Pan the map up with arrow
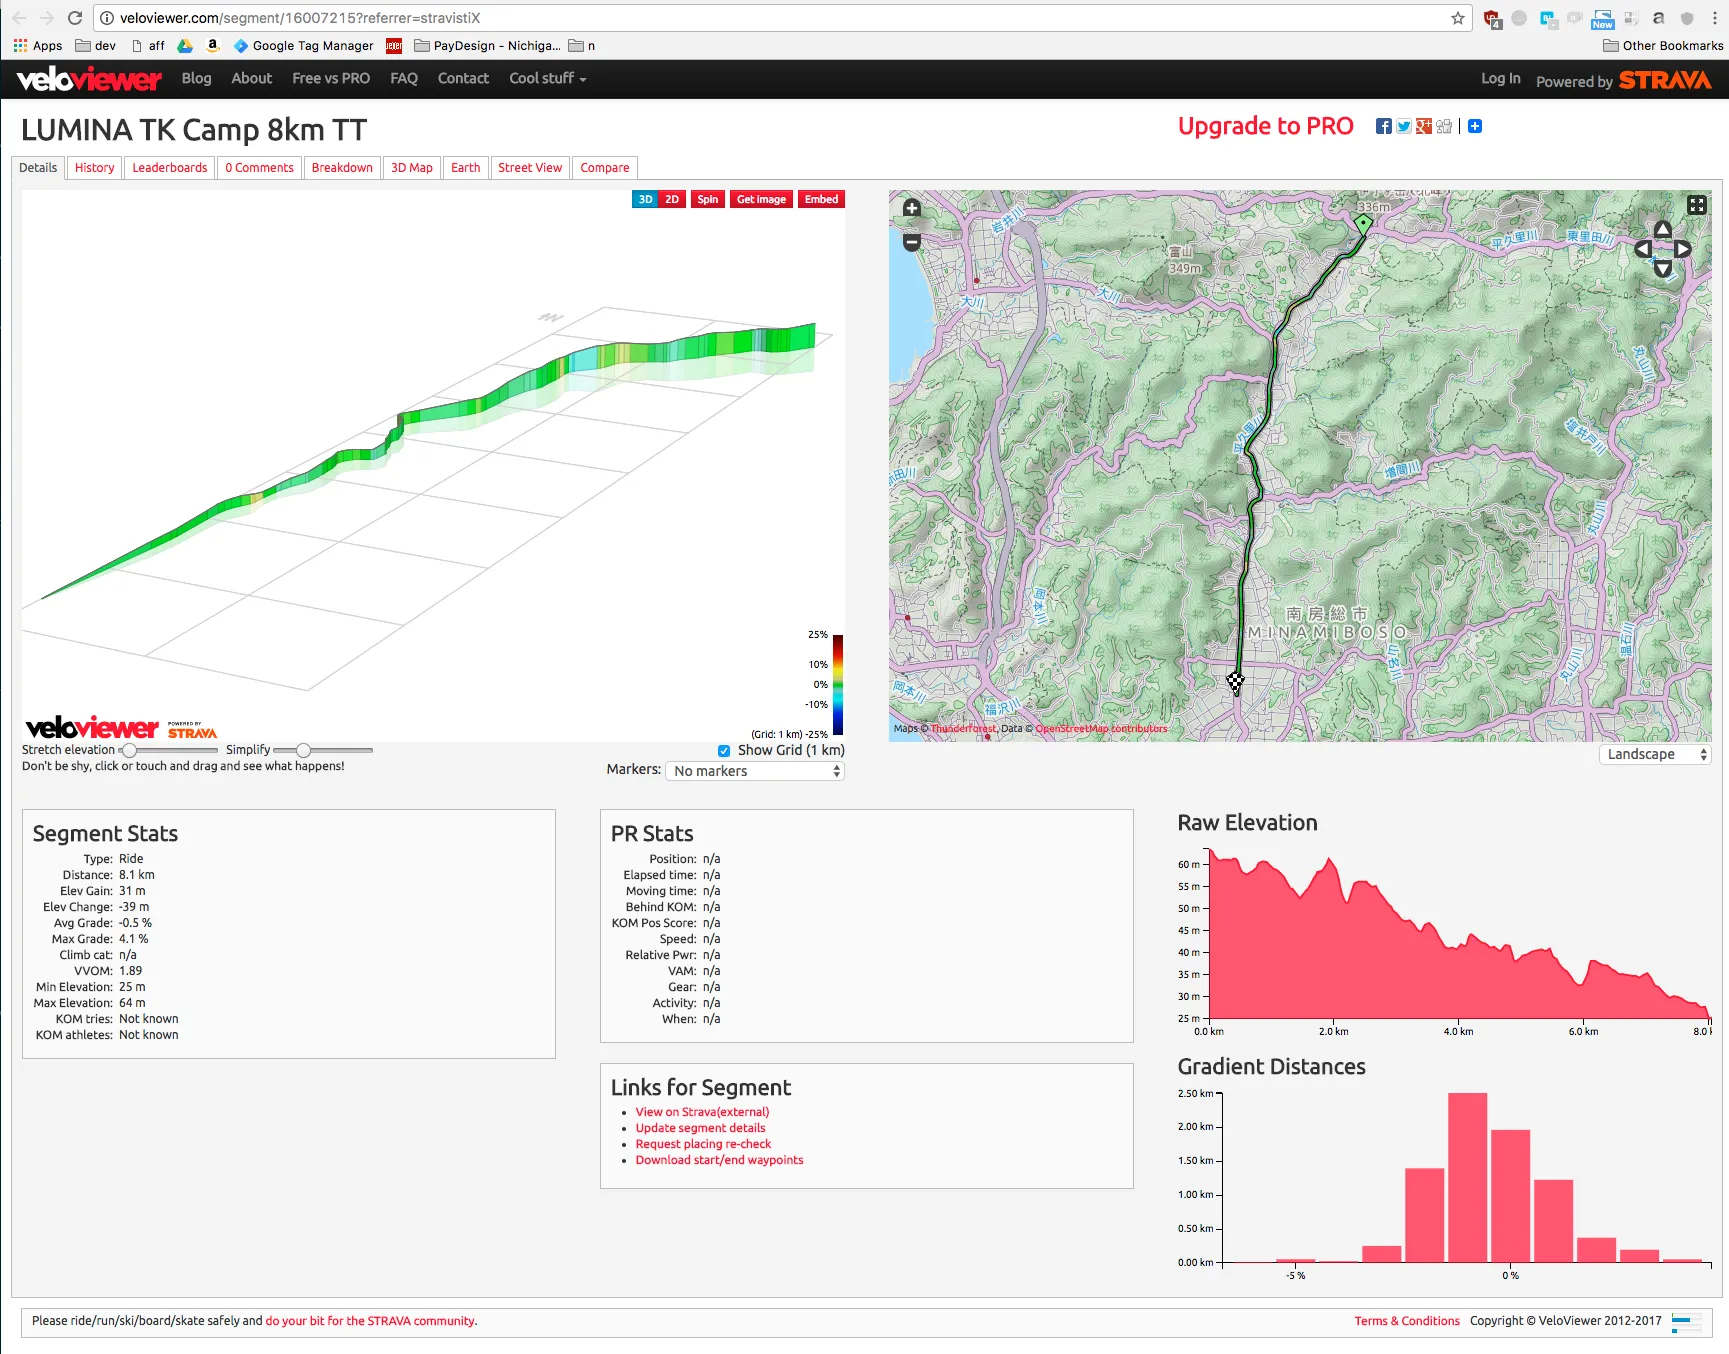Image resolution: width=1729 pixels, height=1354 pixels. pyautogui.click(x=1662, y=230)
